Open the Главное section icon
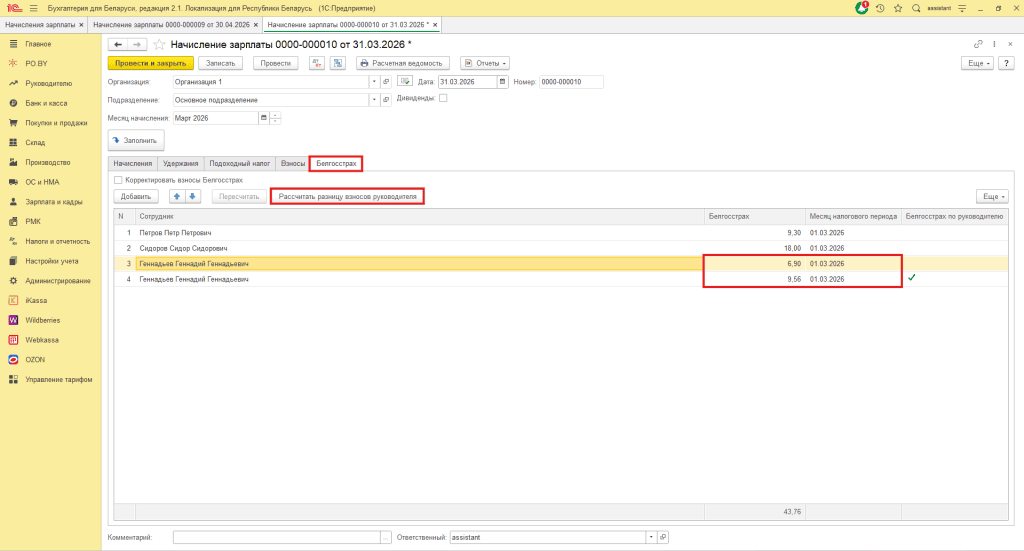The width and height of the screenshot is (1024, 551). [13, 44]
